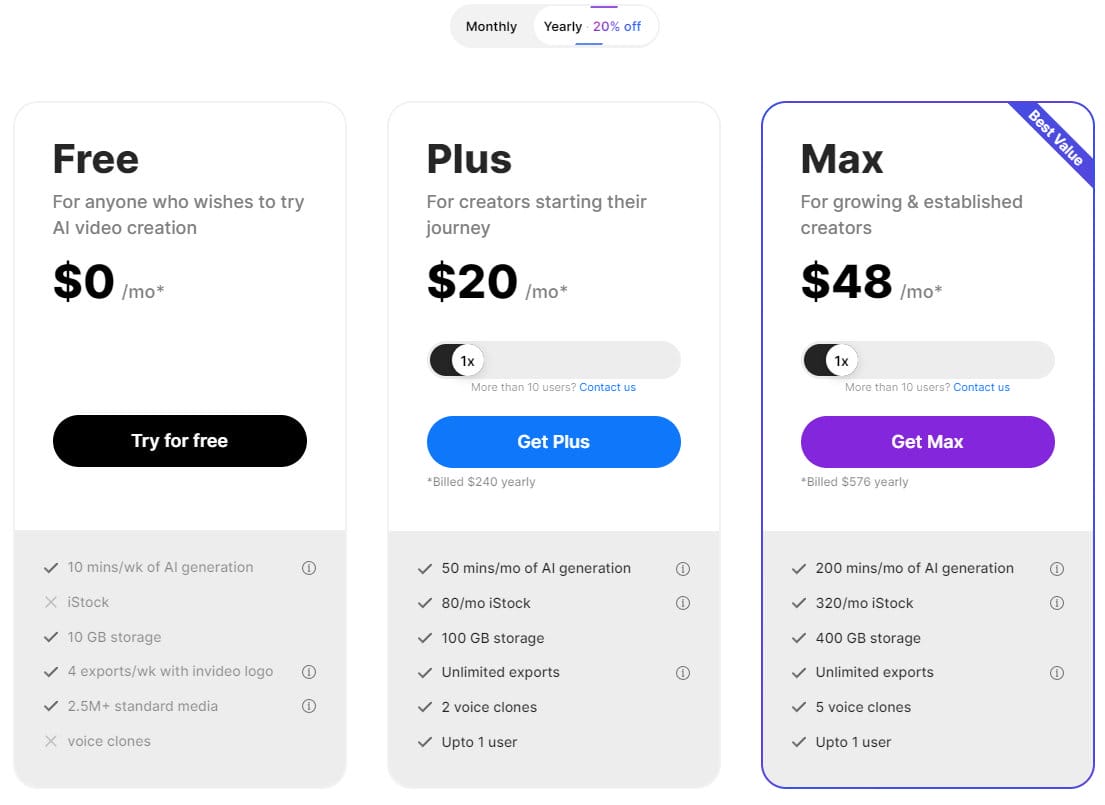Viewport: 1105px width, 805px height.
Task: Click the Get Max button
Action: [x=927, y=442]
